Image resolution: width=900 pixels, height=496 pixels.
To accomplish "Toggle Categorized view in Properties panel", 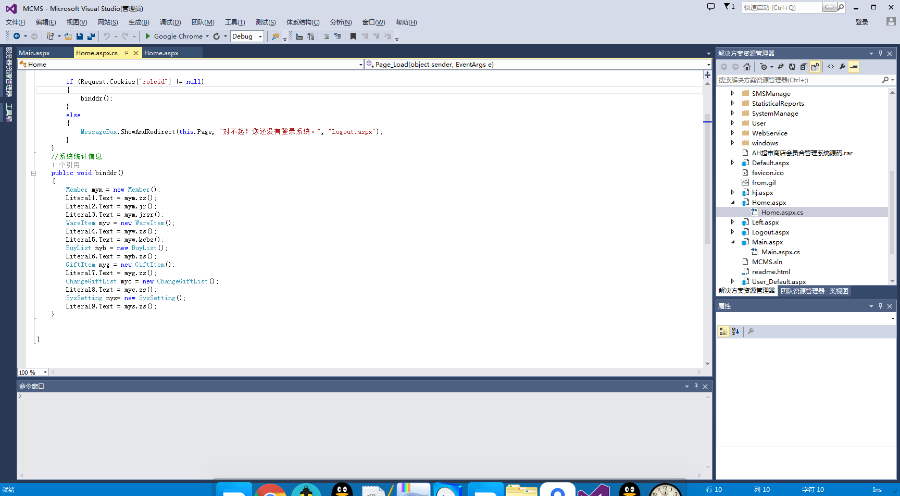I will tap(724, 331).
